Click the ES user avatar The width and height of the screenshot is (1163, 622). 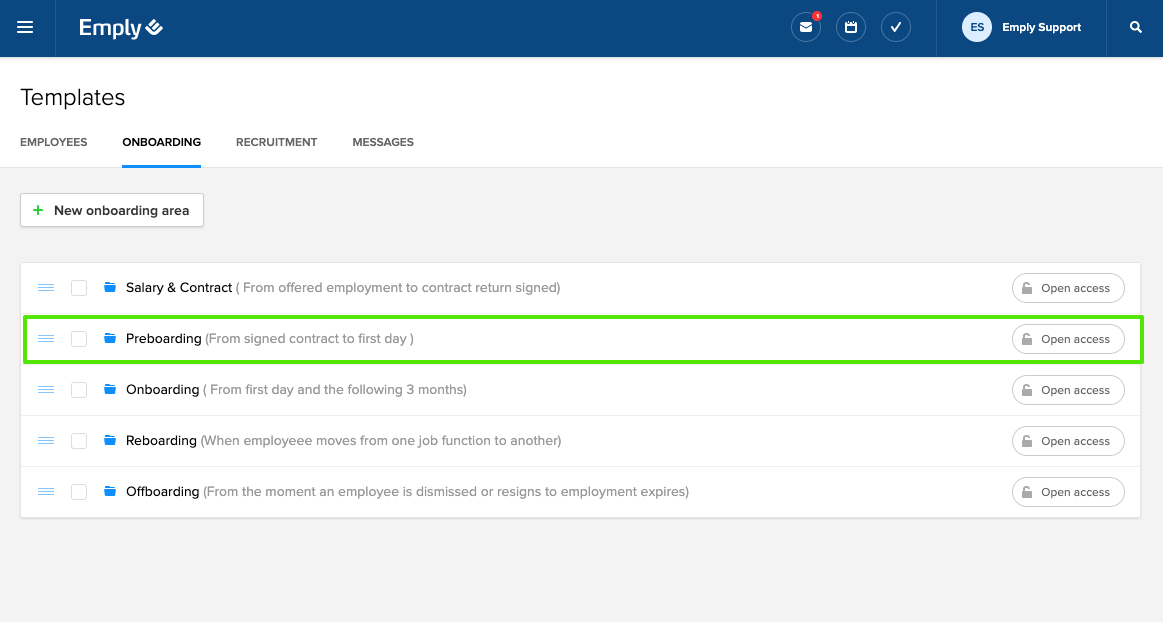point(976,28)
